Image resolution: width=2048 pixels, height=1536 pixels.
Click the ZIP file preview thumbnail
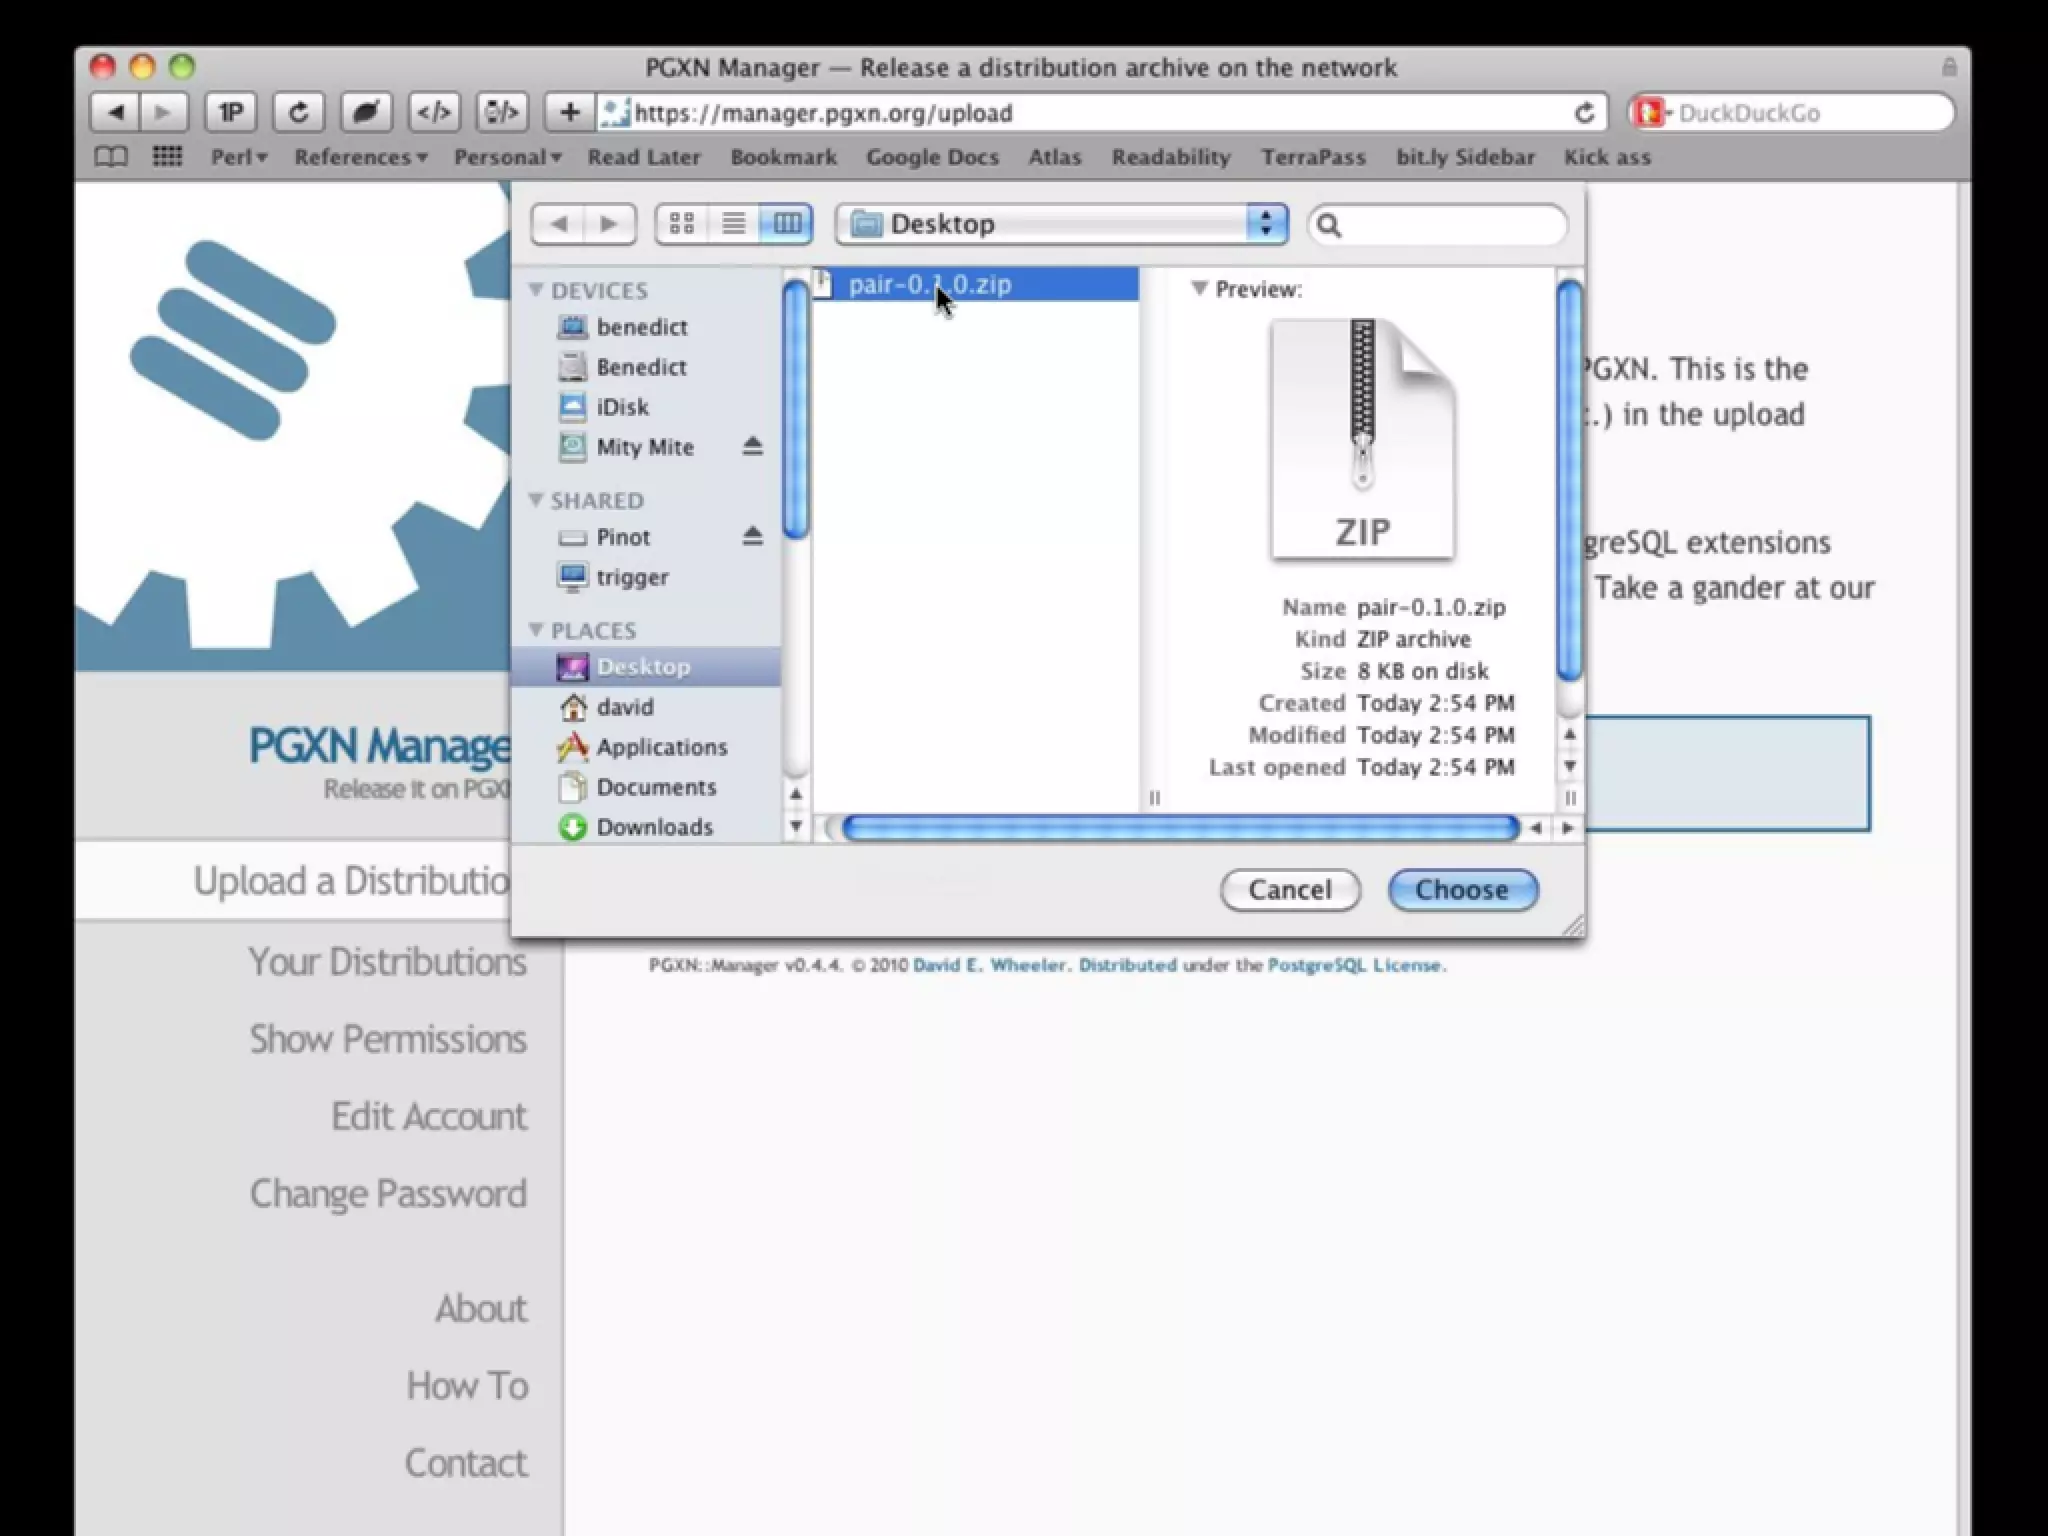(1363, 438)
